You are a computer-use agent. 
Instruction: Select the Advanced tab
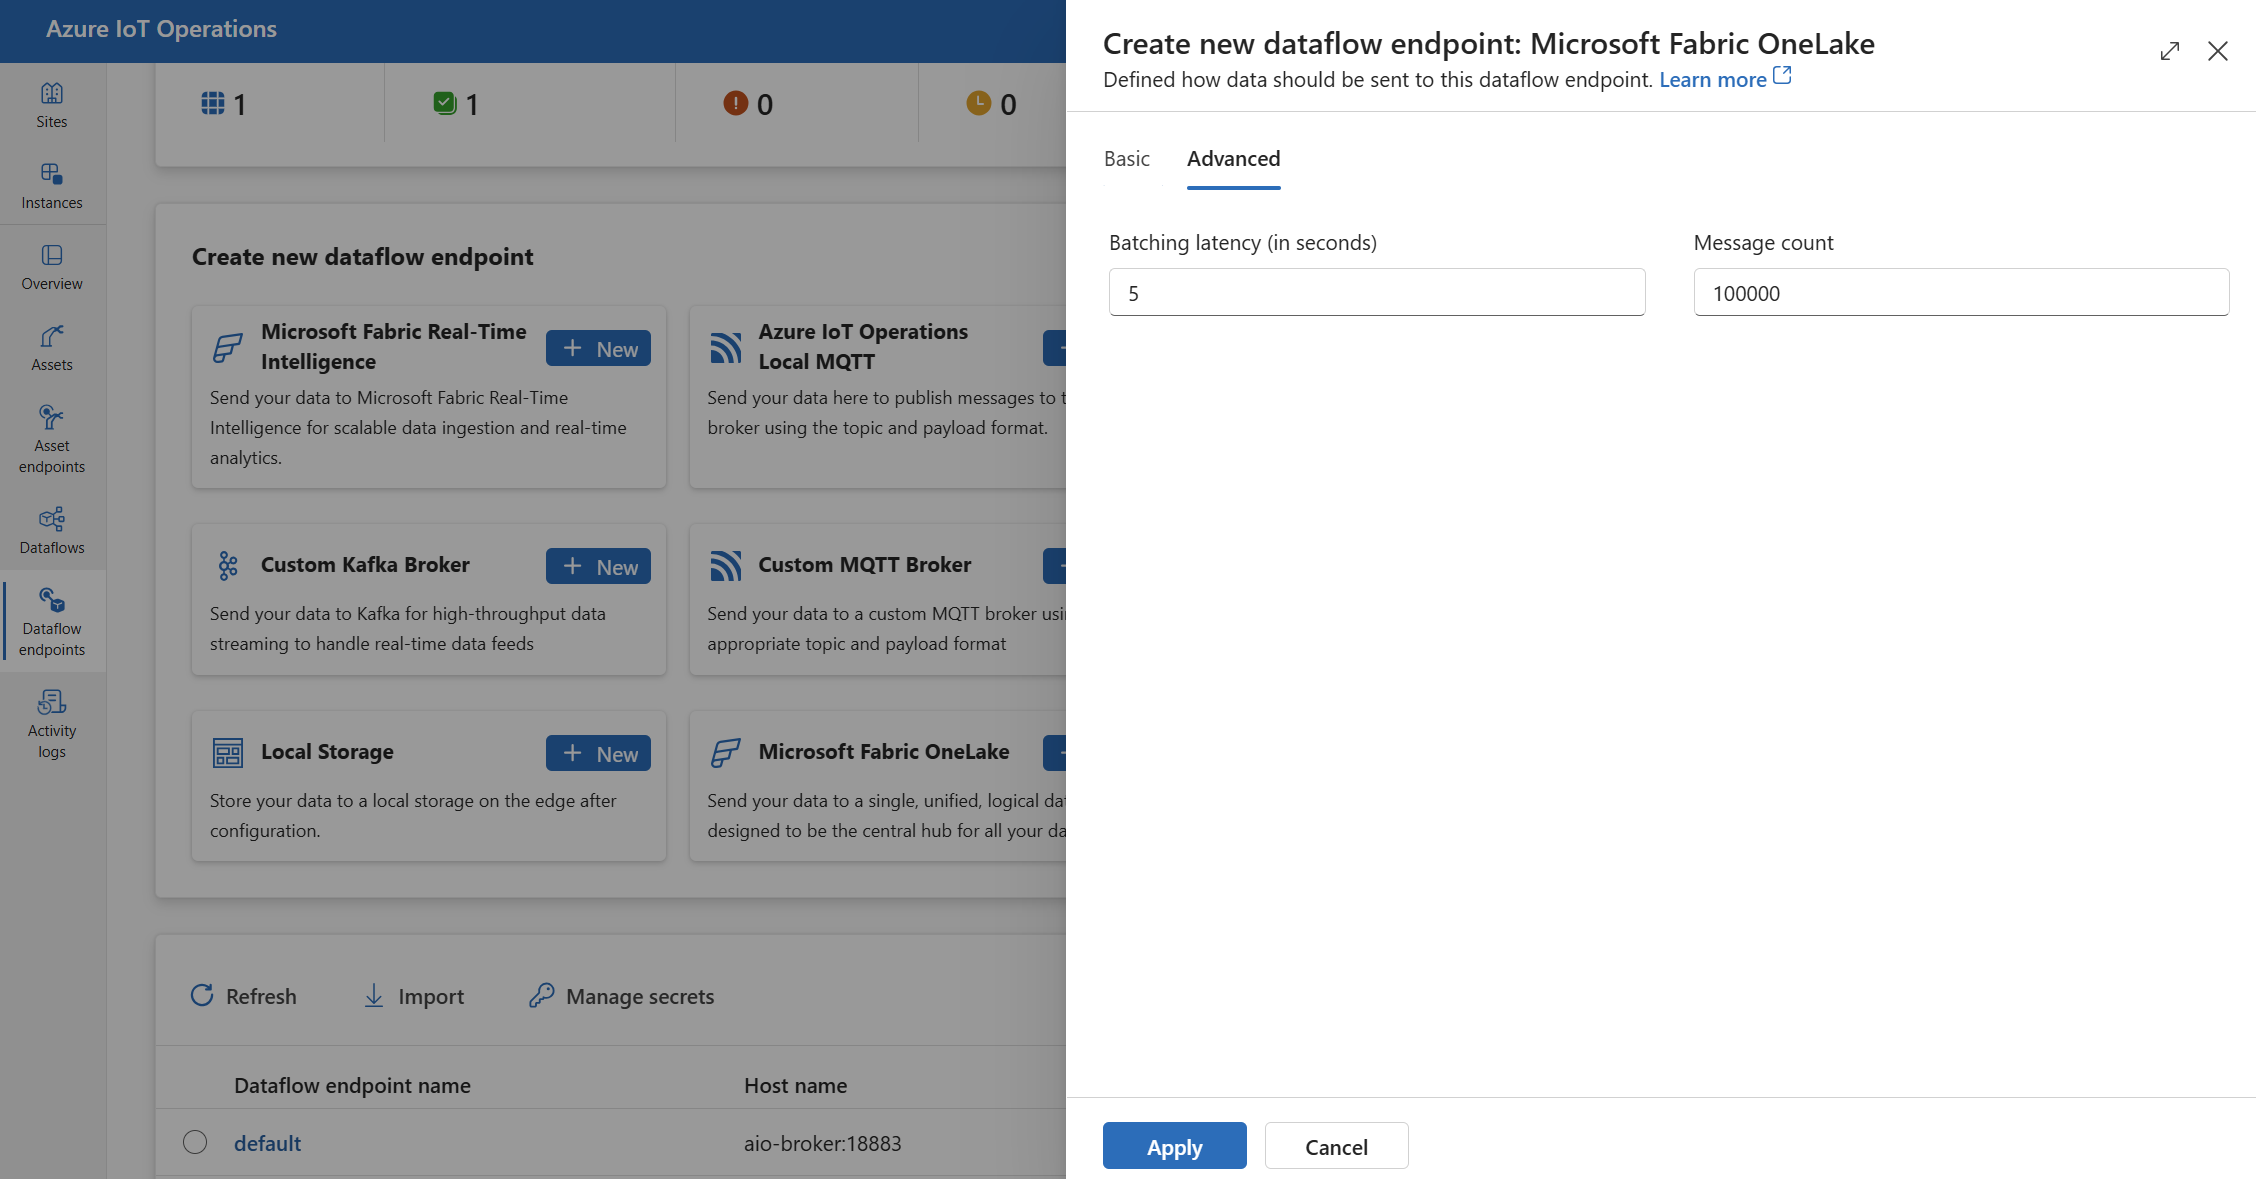click(x=1234, y=157)
